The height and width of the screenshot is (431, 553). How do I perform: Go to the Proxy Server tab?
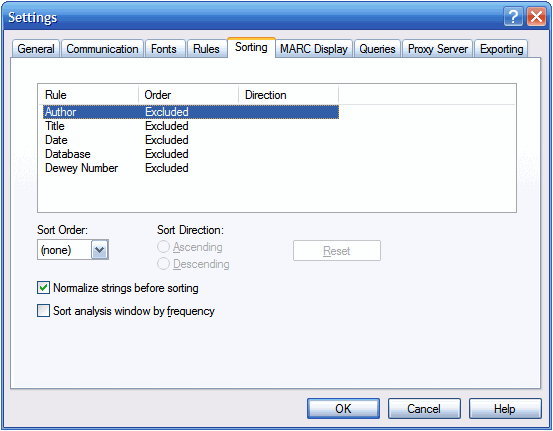click(x=438, y=49)
